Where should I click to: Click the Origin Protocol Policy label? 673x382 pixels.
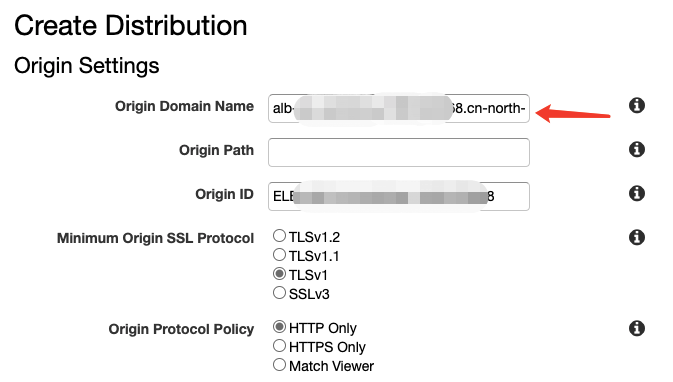coord(181,329)
